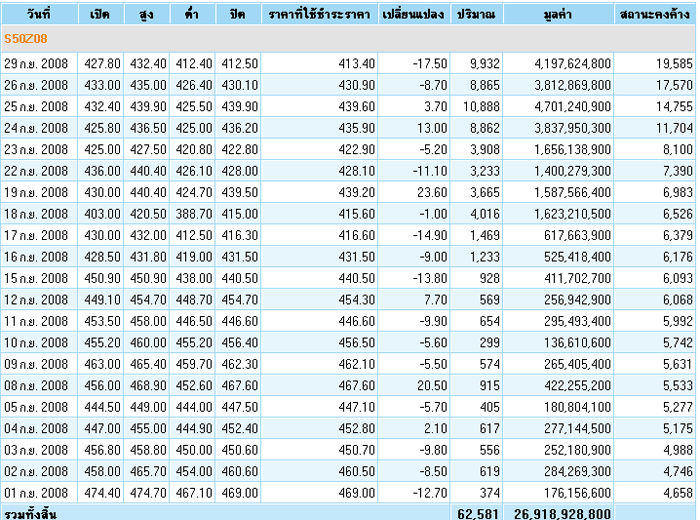Viewport: 700px width, 520px height.
Task: Click the value 1,656,138,900
Action: pos(573,150)
